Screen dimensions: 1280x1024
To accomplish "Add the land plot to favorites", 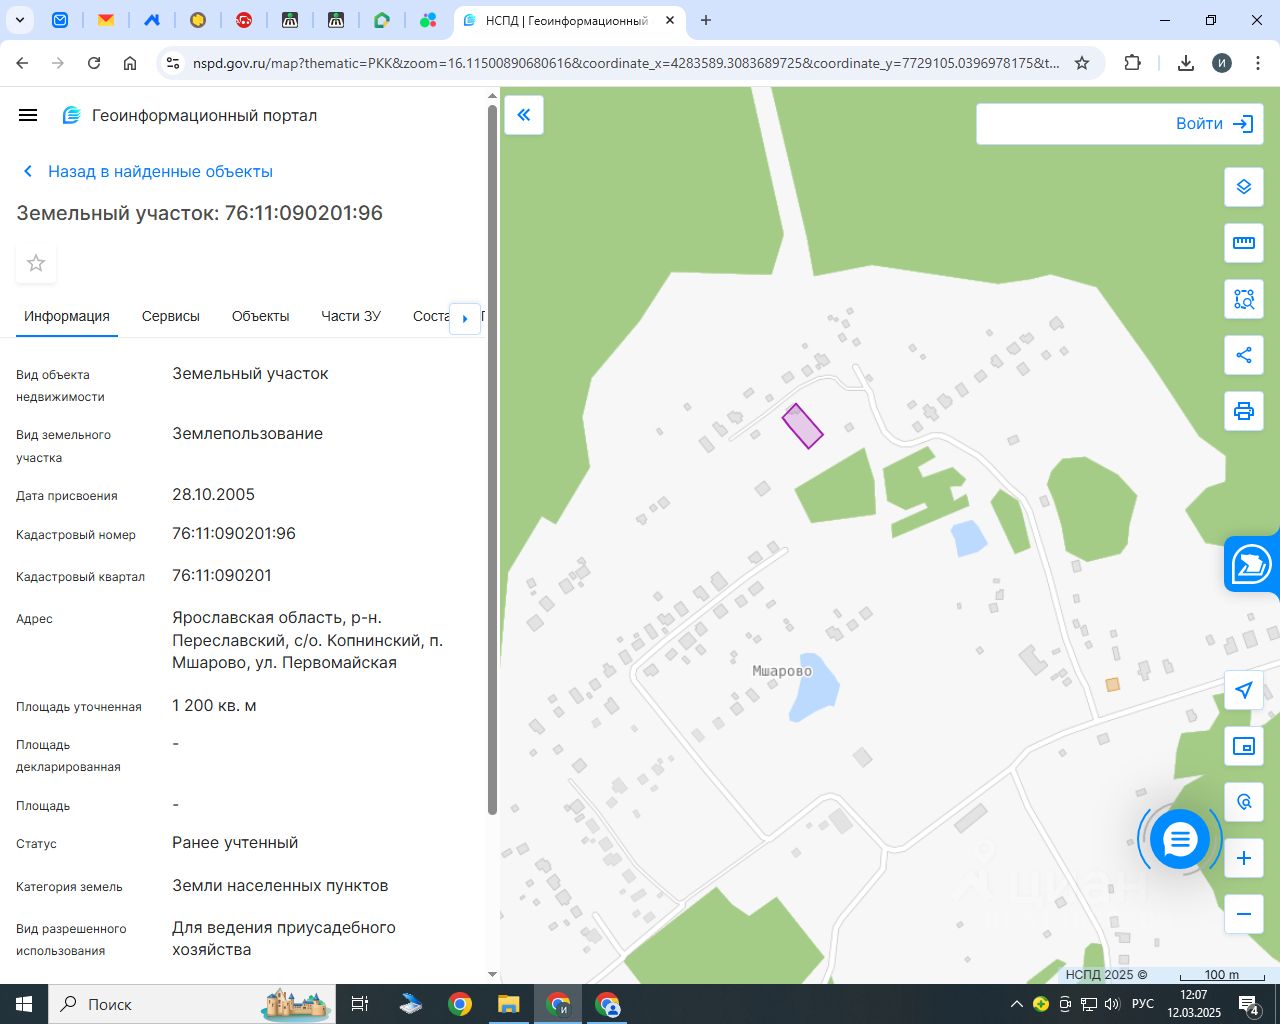I will tap(36, 263).
